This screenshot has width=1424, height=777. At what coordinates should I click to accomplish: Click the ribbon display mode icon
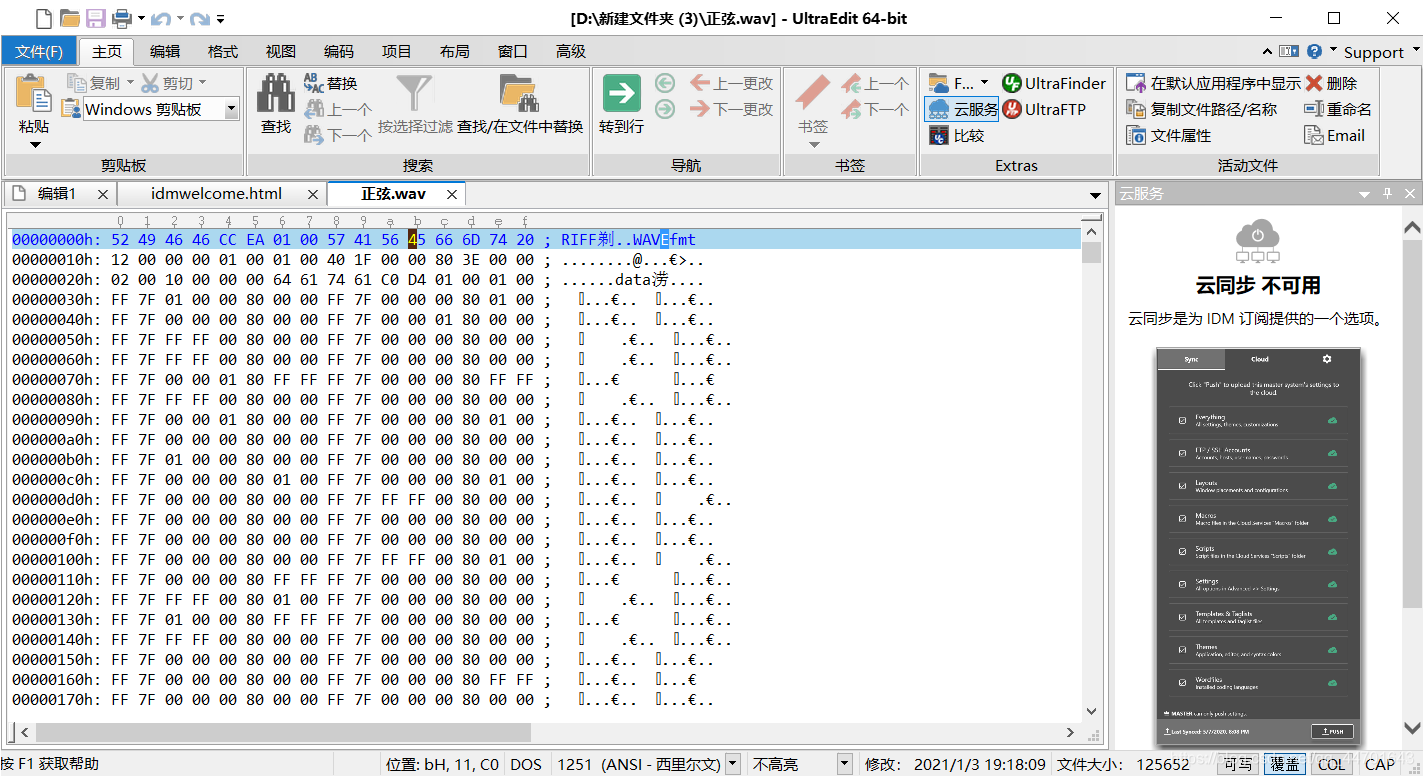click(x=1289, y=51)
